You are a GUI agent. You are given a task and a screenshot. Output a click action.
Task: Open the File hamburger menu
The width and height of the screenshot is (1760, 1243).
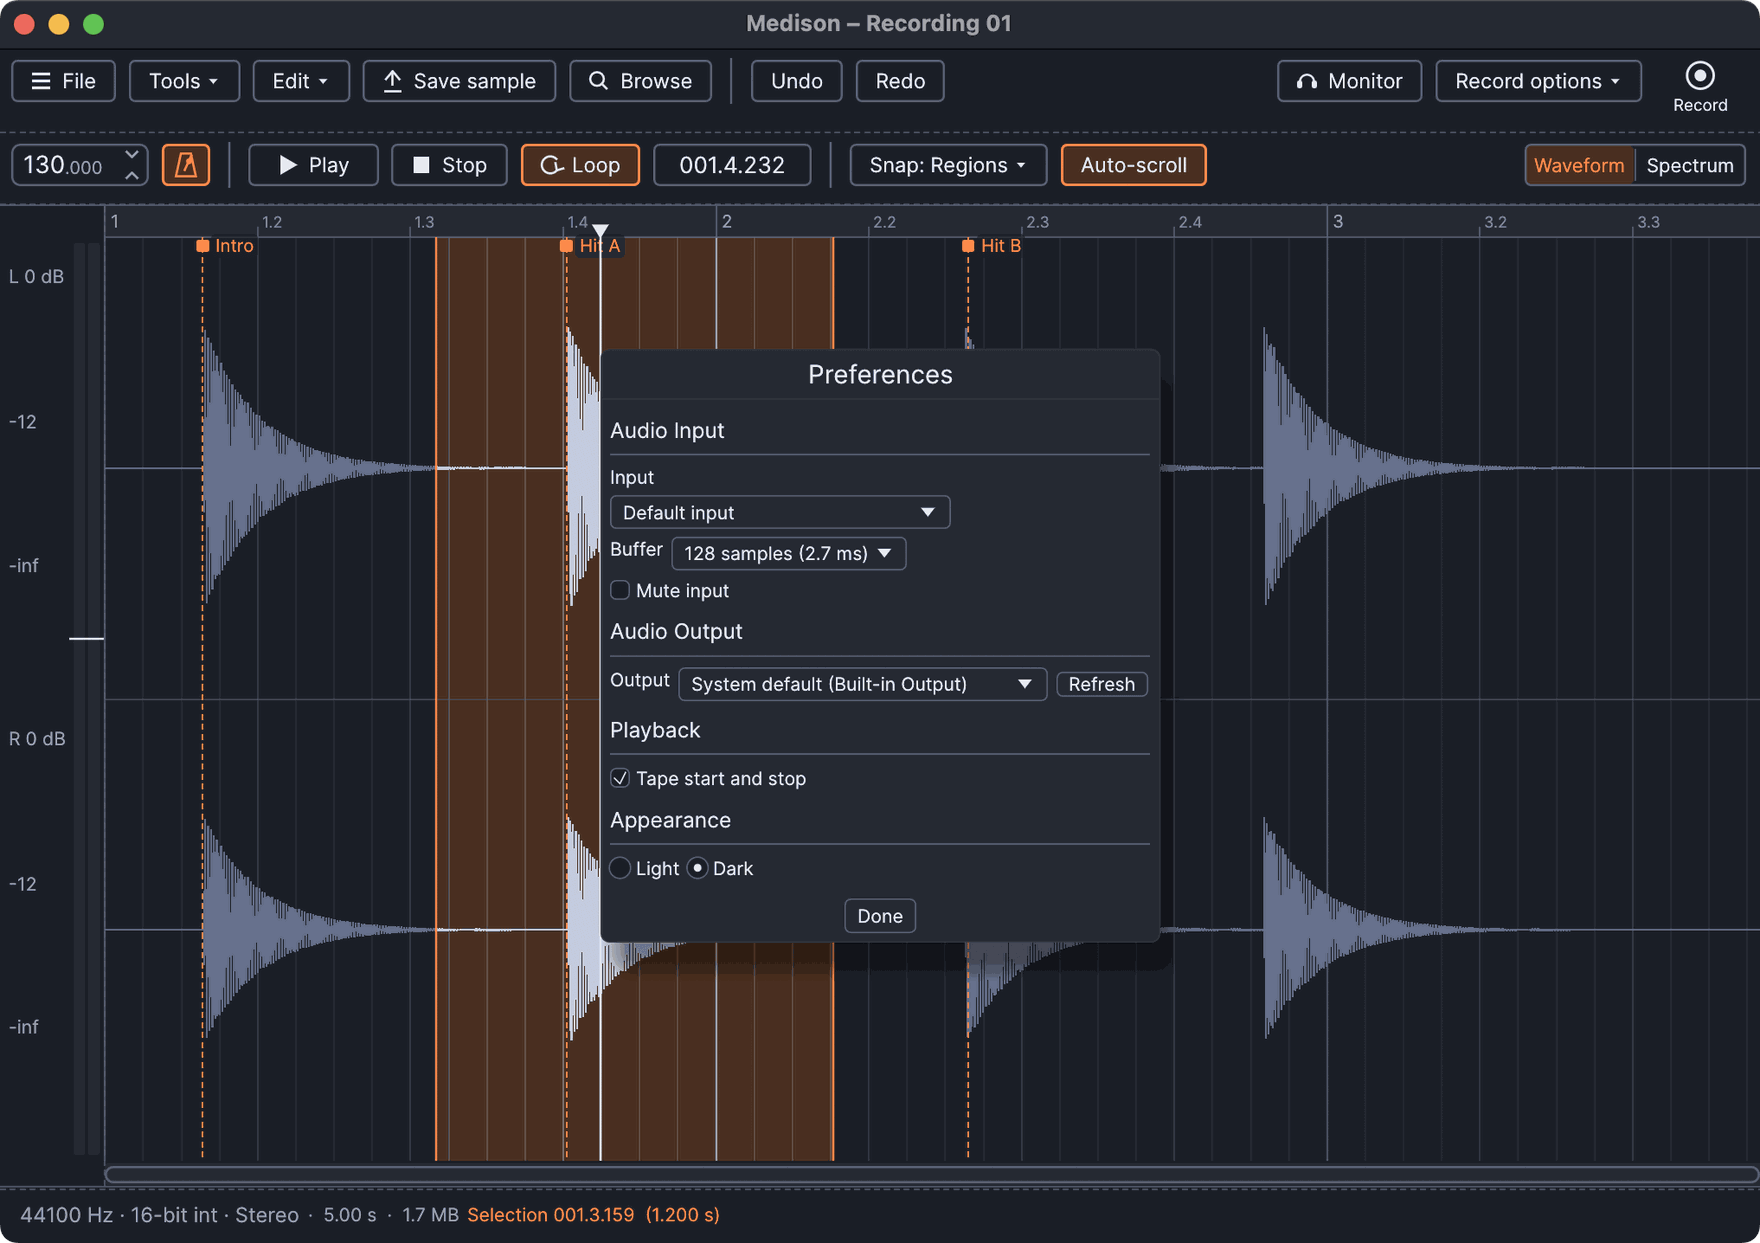[63, 81]
